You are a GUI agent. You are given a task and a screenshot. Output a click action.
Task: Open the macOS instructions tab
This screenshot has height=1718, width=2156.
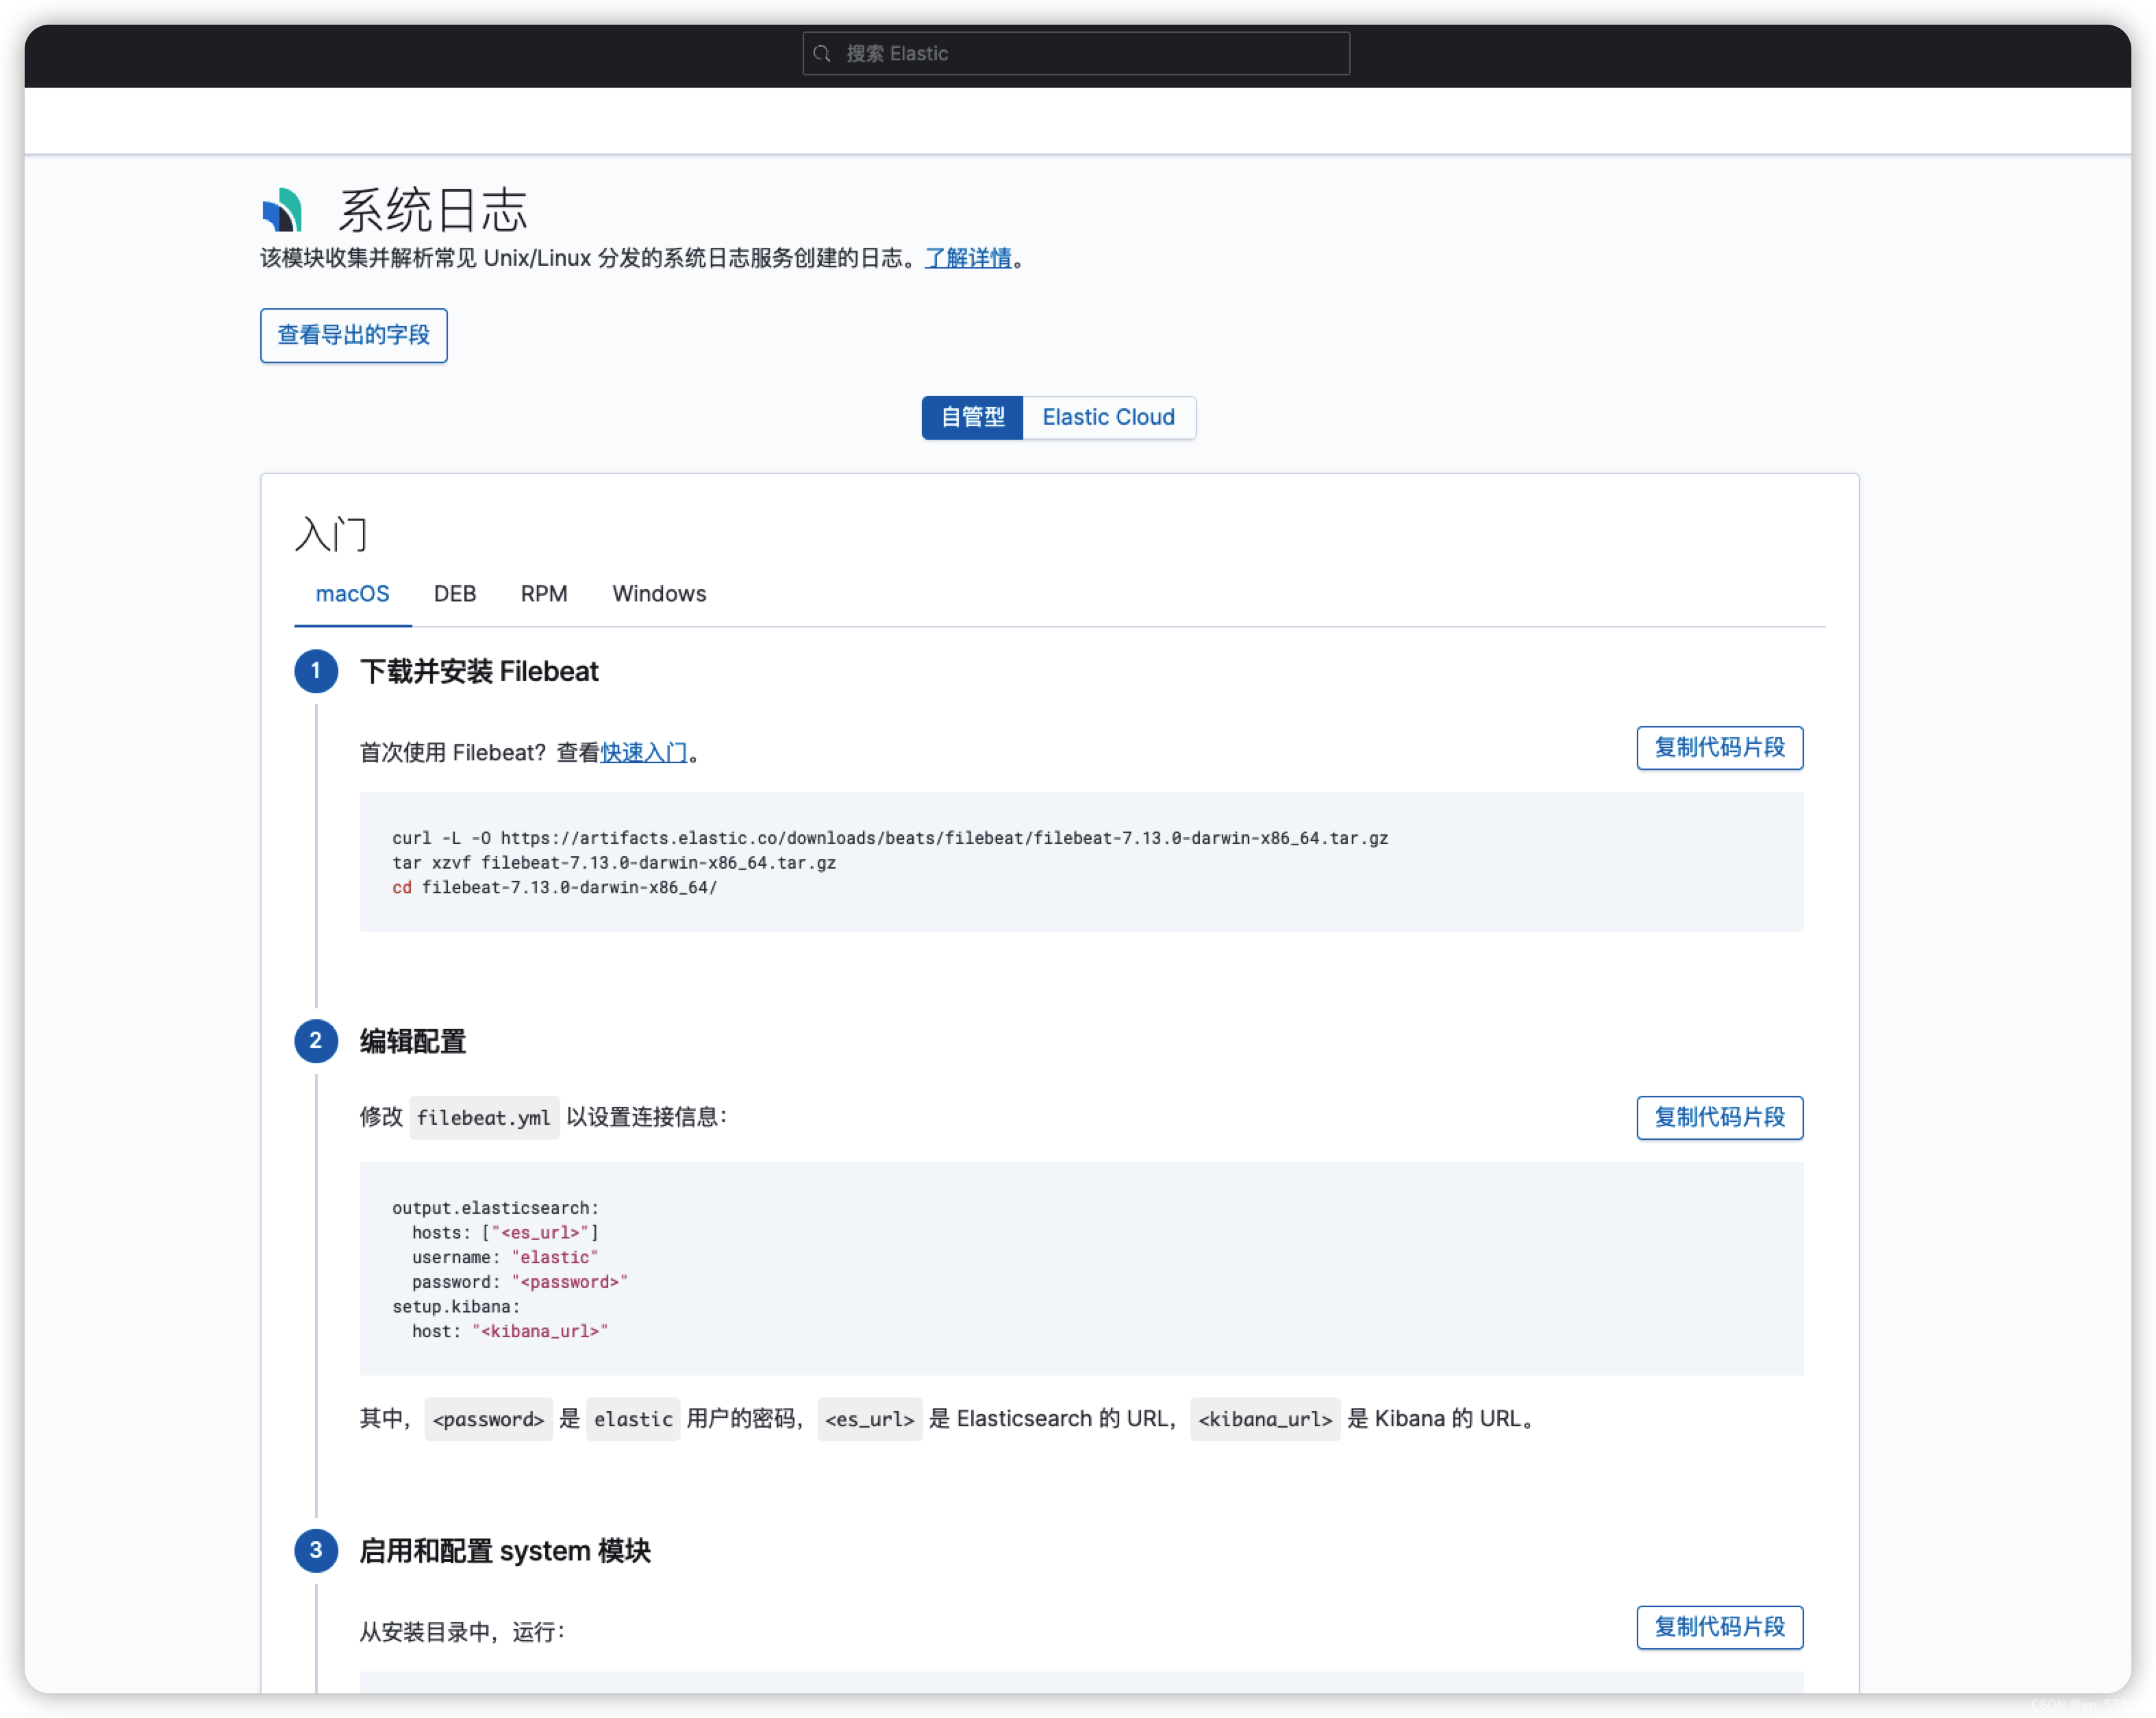pos(352,594)
